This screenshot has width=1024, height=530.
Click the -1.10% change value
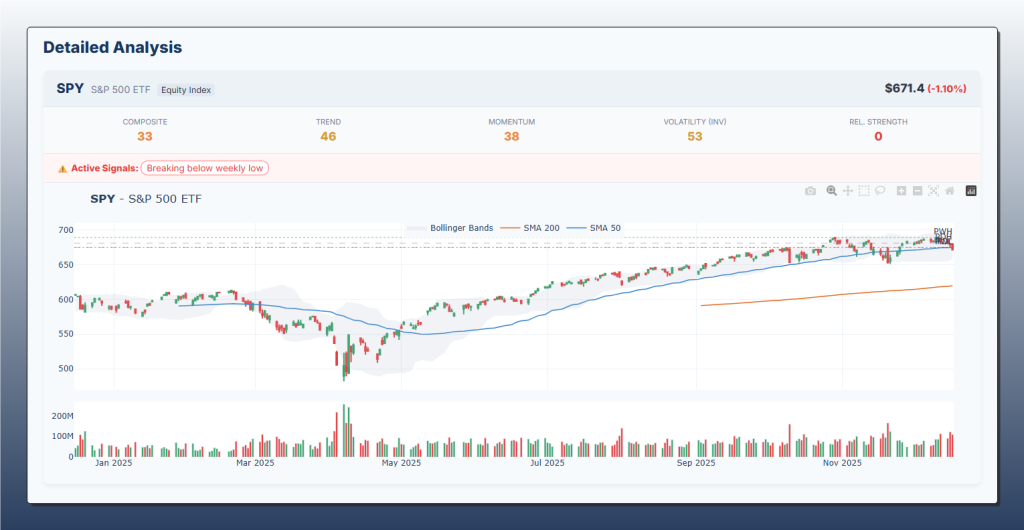point(947,89)
